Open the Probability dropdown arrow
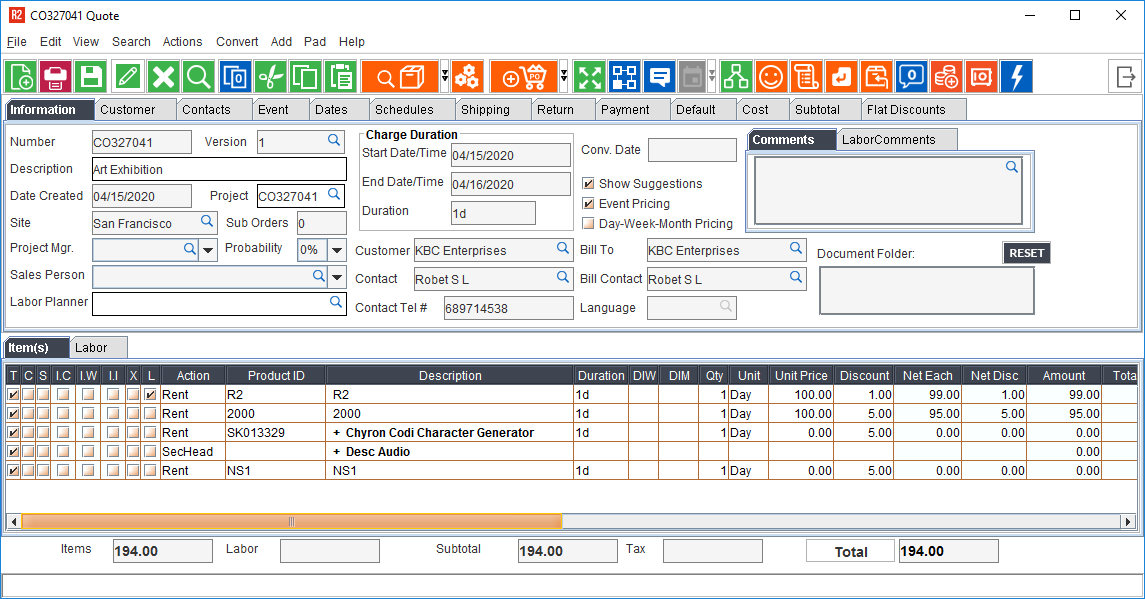 pyautogui.click(x=337, y=250)
